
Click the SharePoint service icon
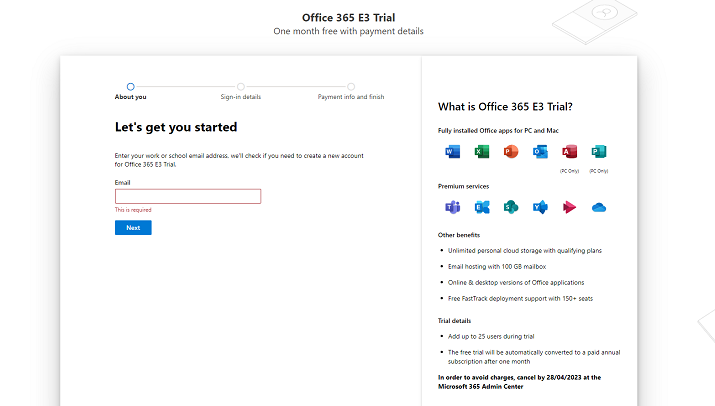pyautogui.click(x=511, y=207)
